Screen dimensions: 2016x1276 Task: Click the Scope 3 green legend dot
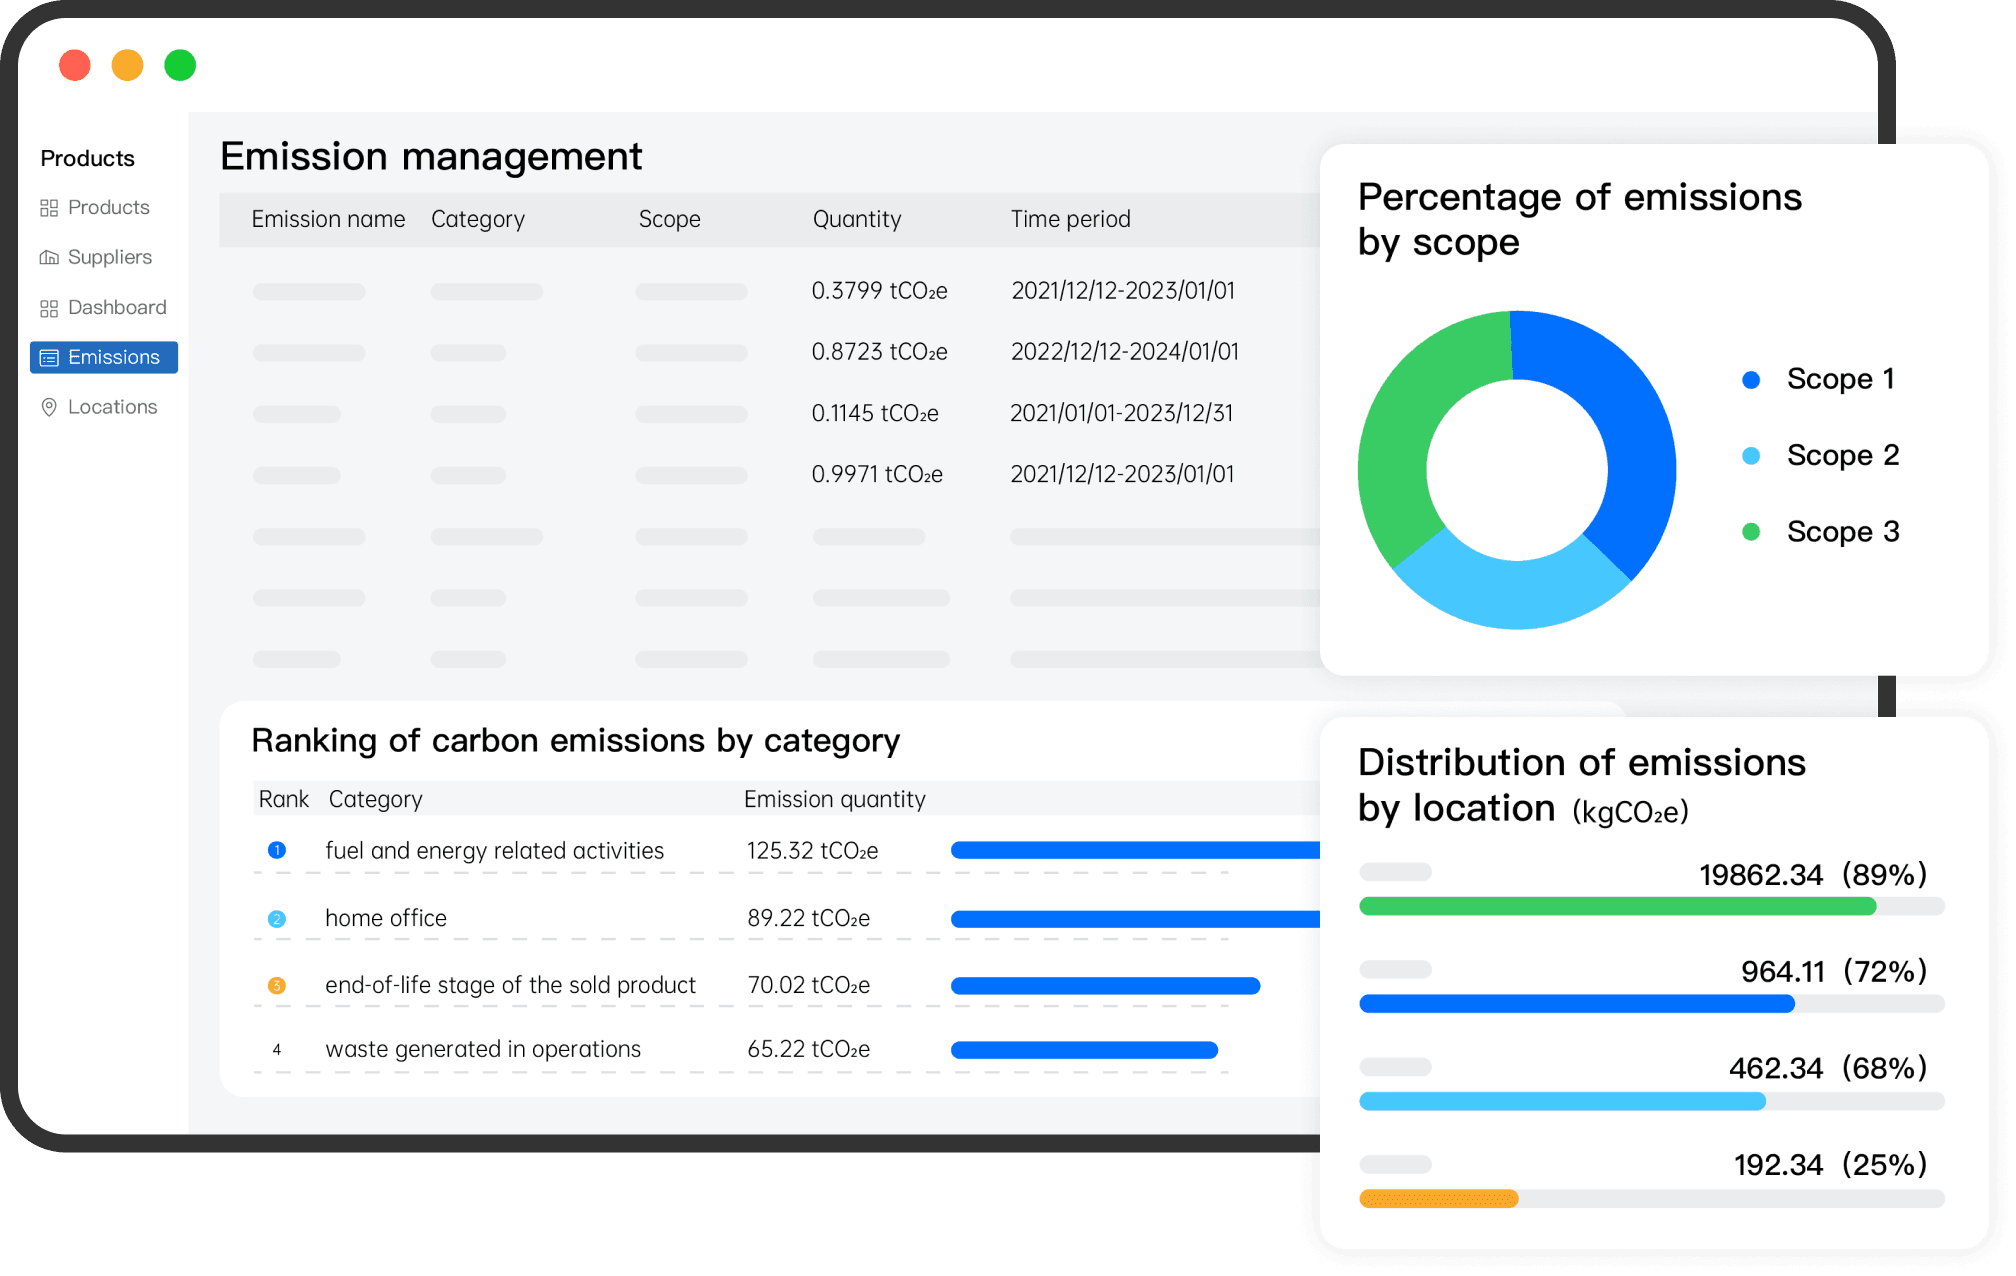click(x=1750, y=531)
